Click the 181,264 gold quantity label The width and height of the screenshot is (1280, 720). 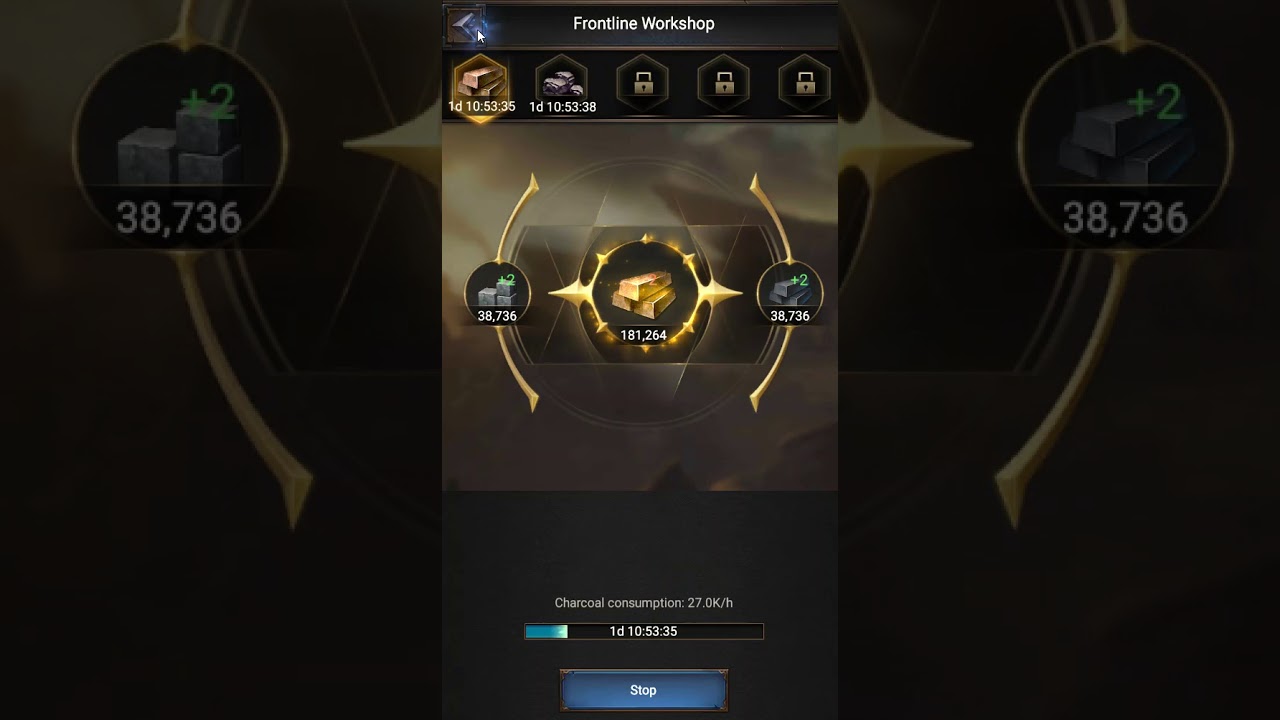click(x=643, y=336)
